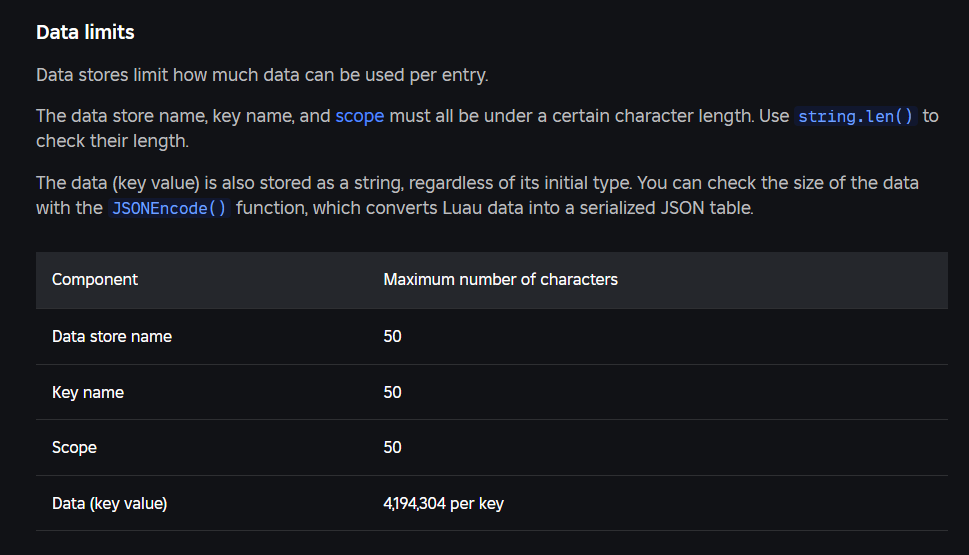969x555 pixels.
Task: Select the "Key name" table cell
Action: (88, 392)
